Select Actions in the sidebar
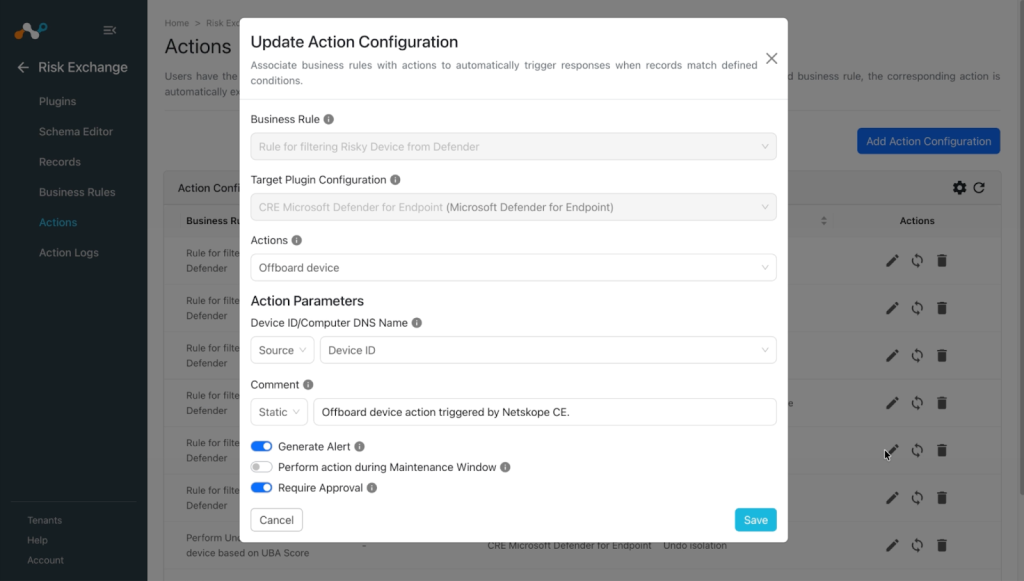Image resolution: width=1024 pixels, height=581 pixels. (58, 222)
